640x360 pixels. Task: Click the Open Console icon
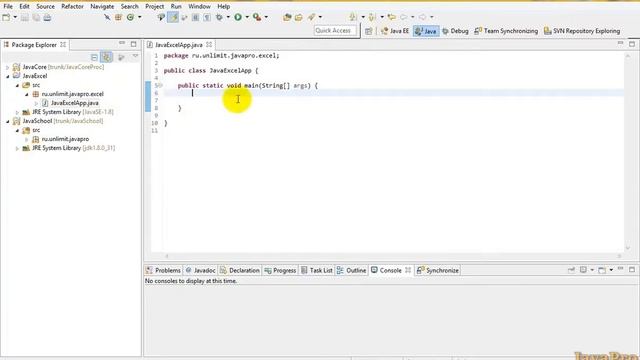(x=602, y=270)
